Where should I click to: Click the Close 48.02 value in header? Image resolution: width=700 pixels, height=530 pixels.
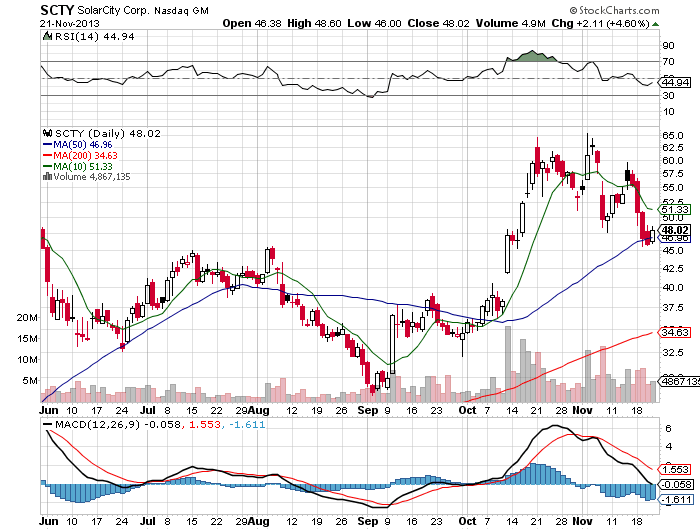pyautogui.click(x=438, y=24)
